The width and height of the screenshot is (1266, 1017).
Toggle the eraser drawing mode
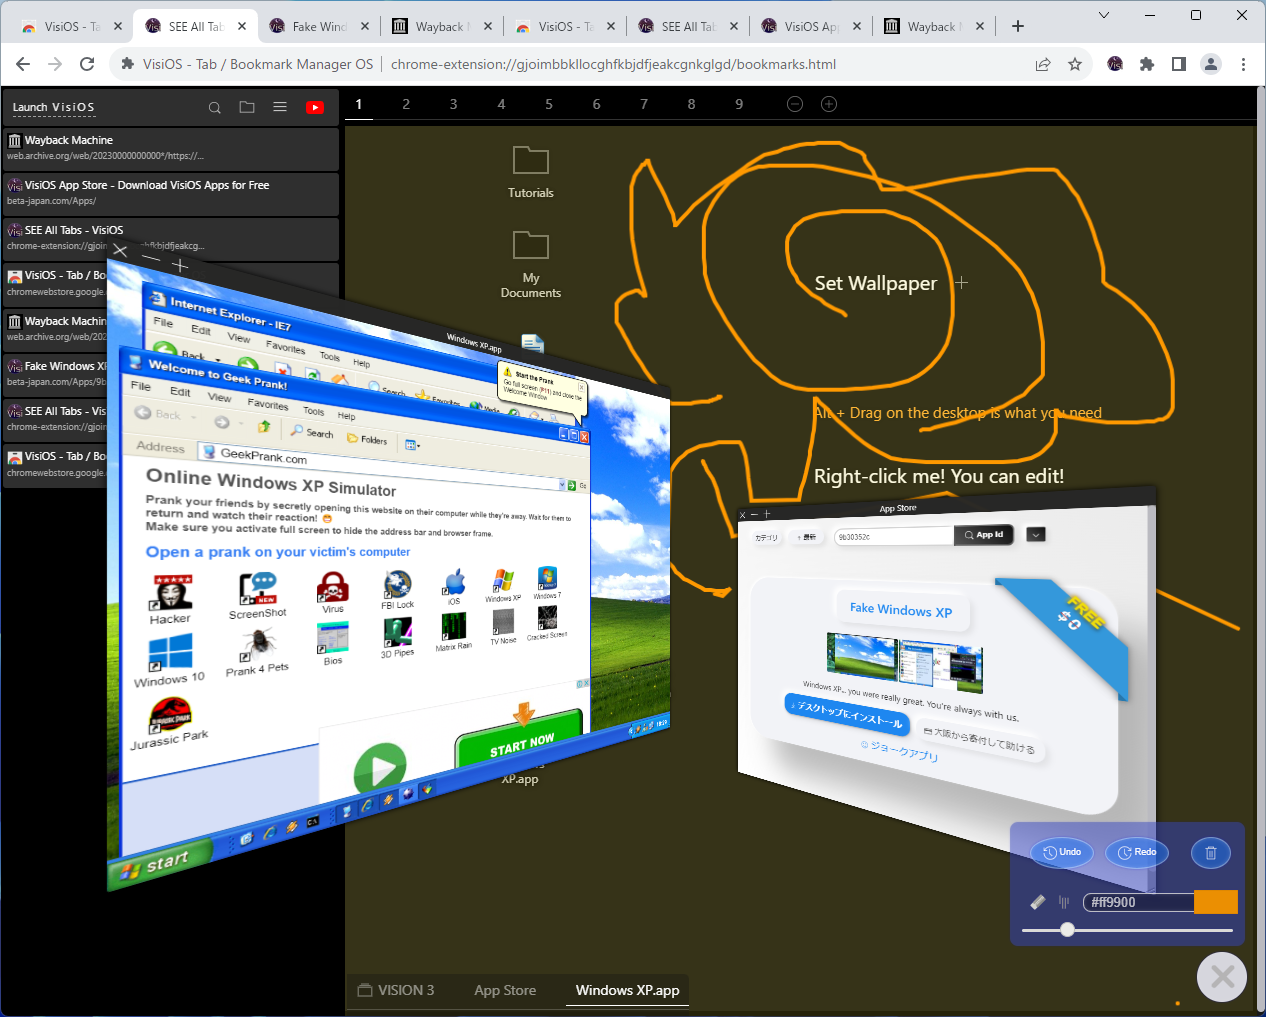pos(1037,901)
